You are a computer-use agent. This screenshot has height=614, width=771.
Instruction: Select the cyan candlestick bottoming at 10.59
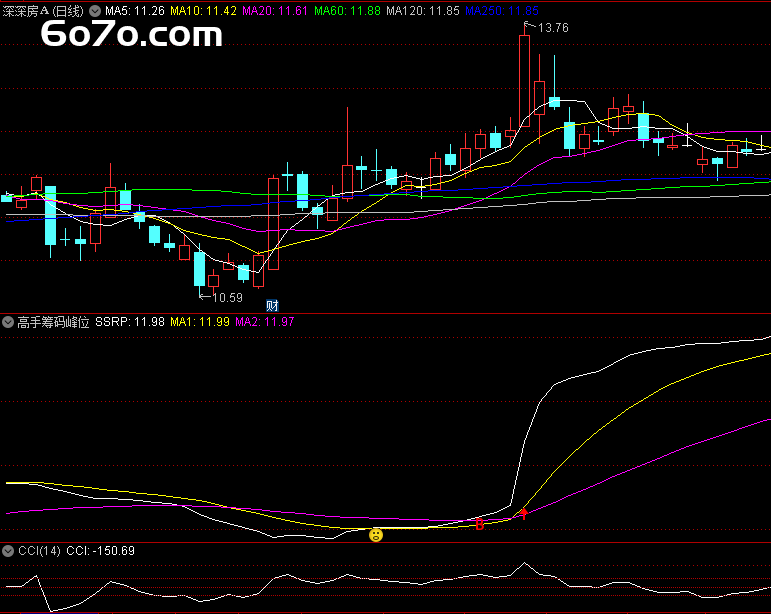(199, 269)
